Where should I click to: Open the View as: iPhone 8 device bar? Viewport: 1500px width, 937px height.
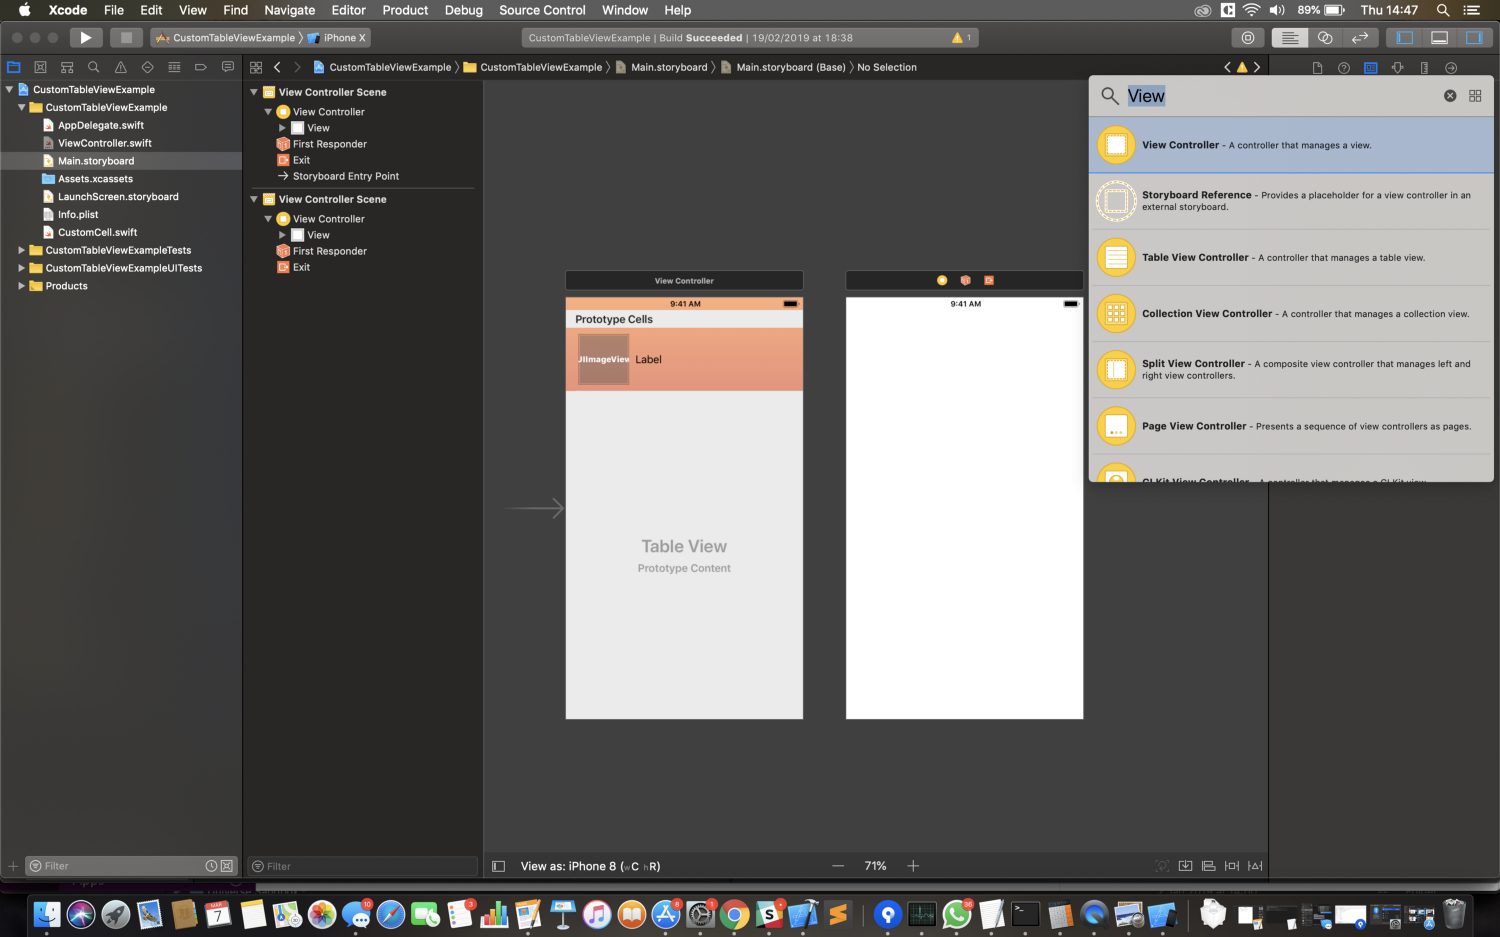coord(590,866)
